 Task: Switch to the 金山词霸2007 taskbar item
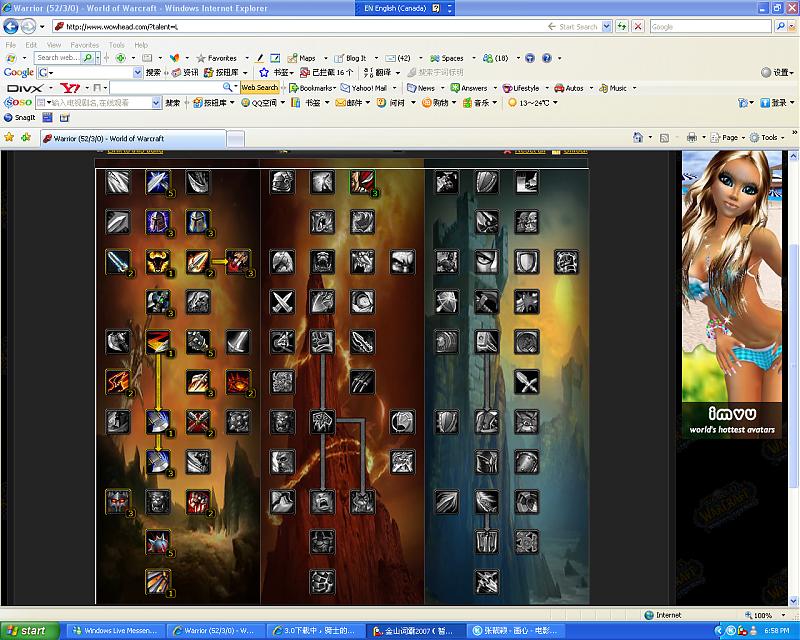417,631
